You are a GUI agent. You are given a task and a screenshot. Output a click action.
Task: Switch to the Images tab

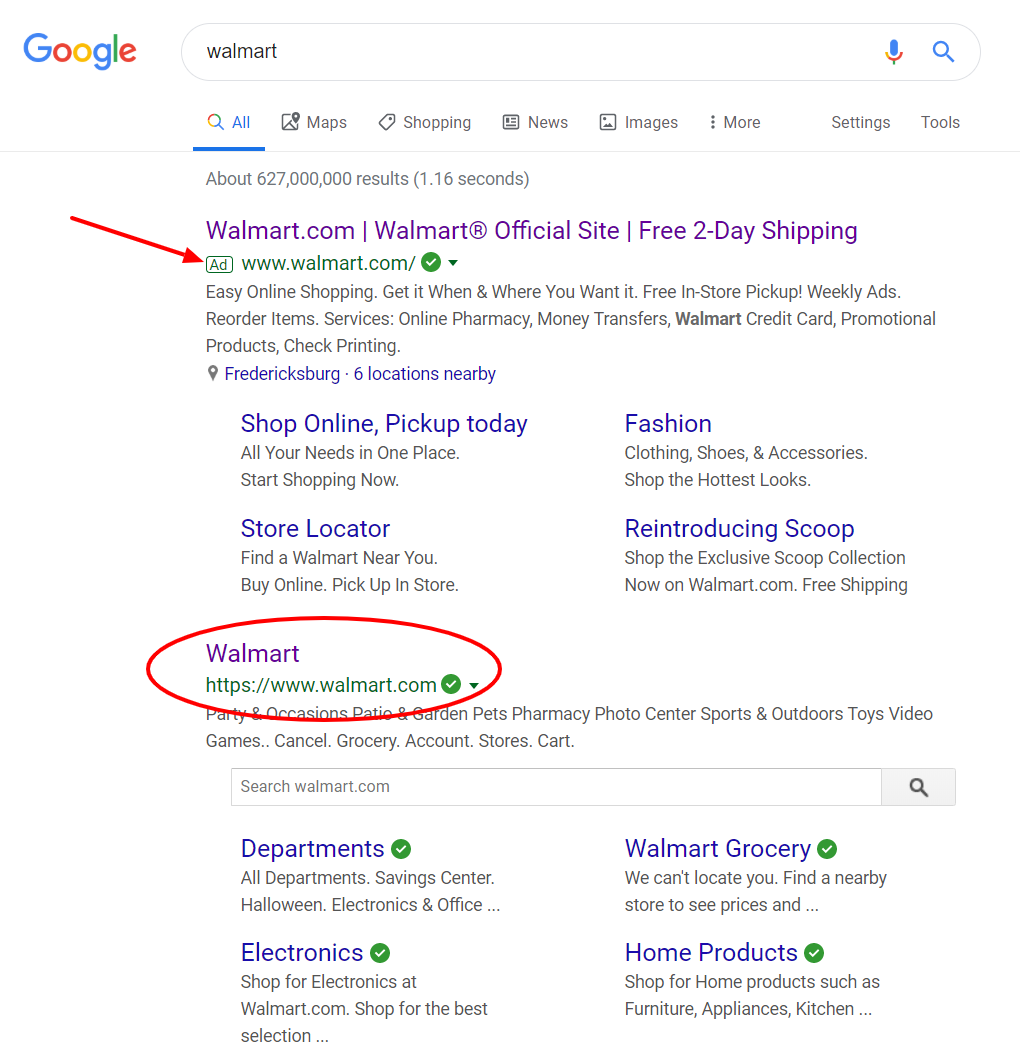(639, 123)
